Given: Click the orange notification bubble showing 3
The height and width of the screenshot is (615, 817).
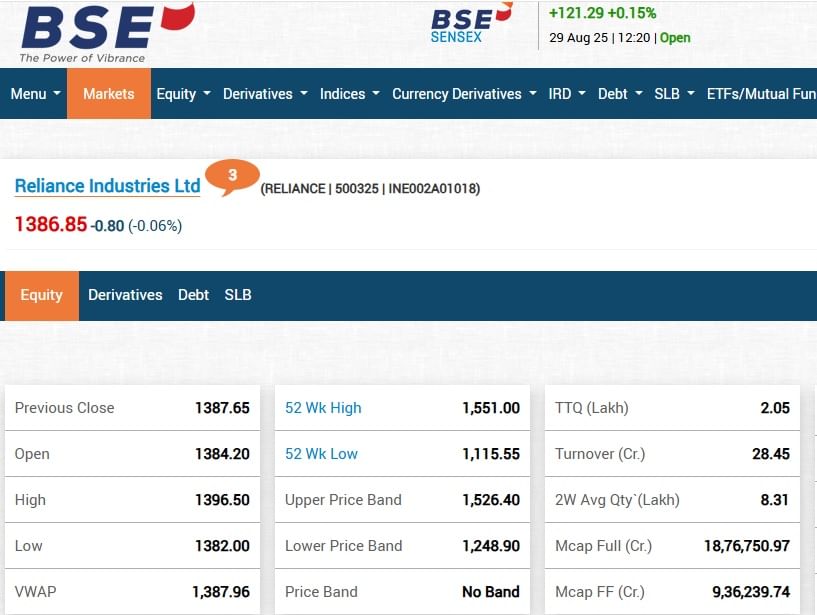Looking at the screenshot, I should pos(232,176).
